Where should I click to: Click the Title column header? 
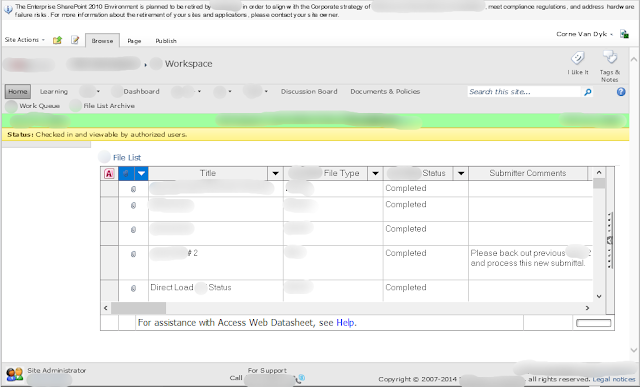pyautogui.click(x=208, y=173)
